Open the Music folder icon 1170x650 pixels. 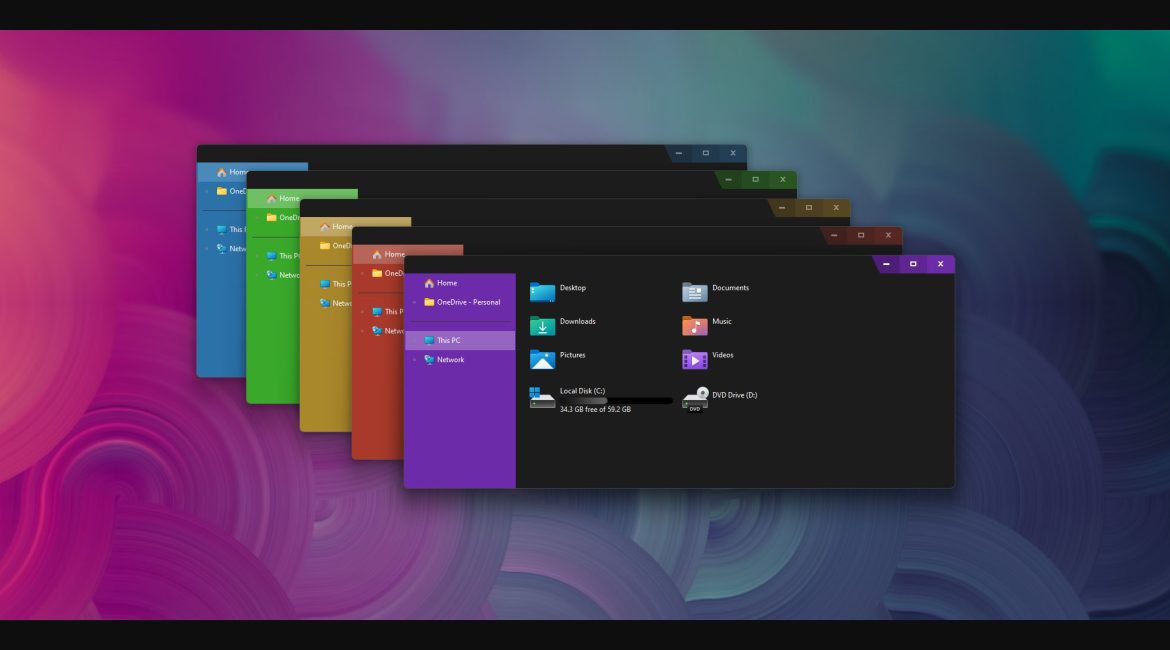click(694, 326)
